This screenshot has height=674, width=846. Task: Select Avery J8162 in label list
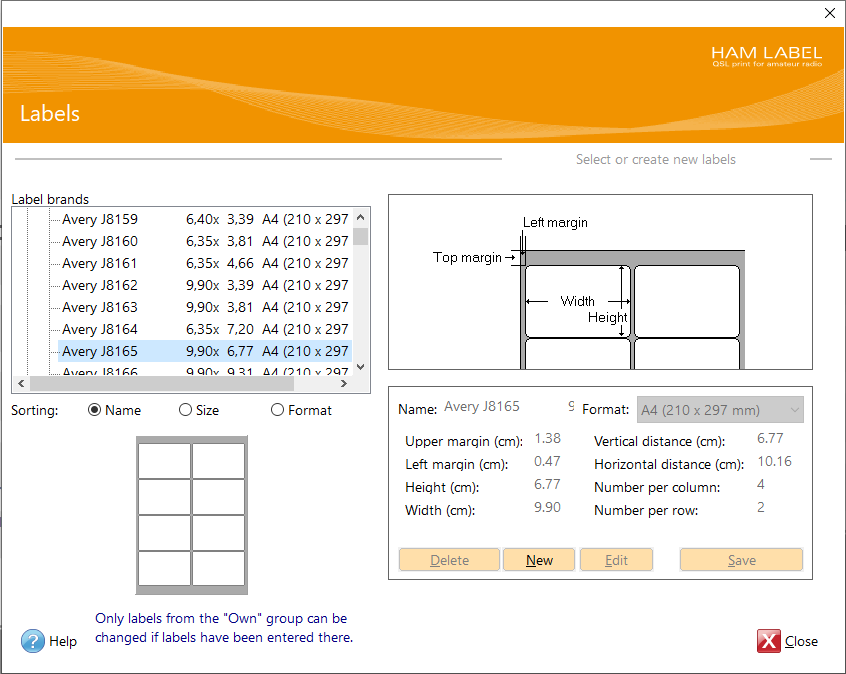click(x=205, y=285)
